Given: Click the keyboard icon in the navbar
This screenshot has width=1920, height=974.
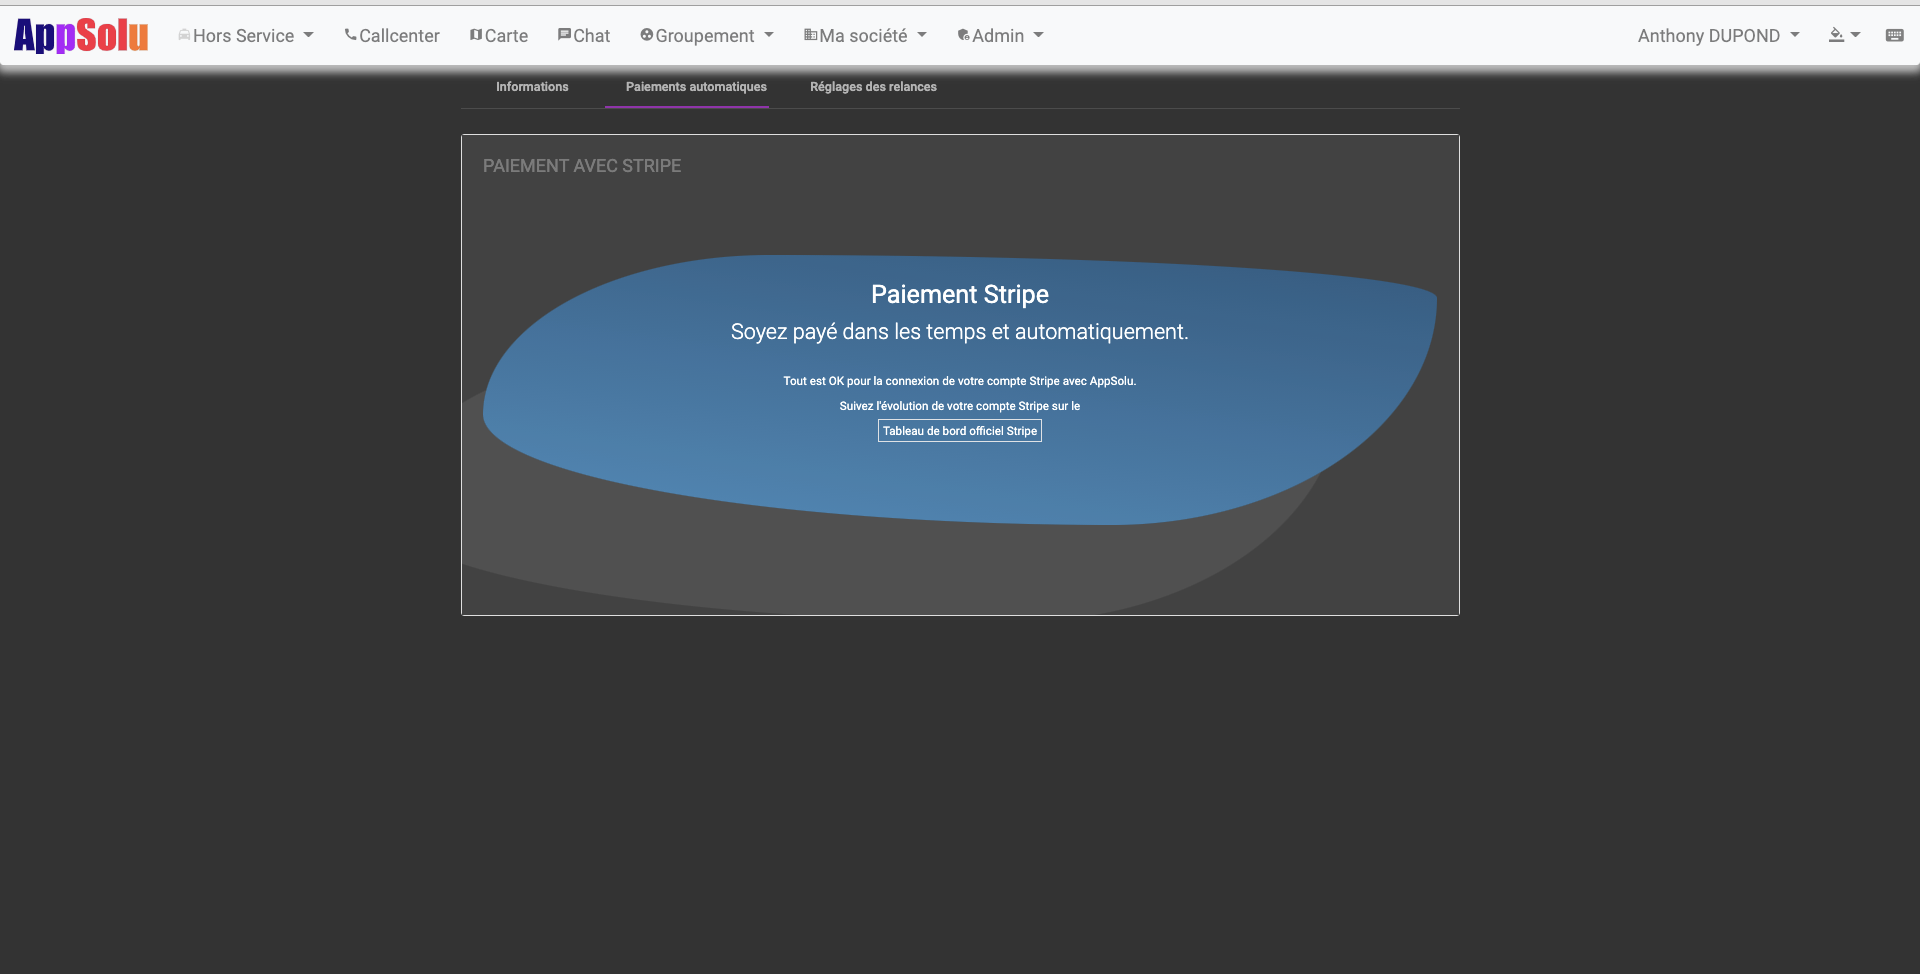Looking at the screenshot, I should coord(1895,35).
